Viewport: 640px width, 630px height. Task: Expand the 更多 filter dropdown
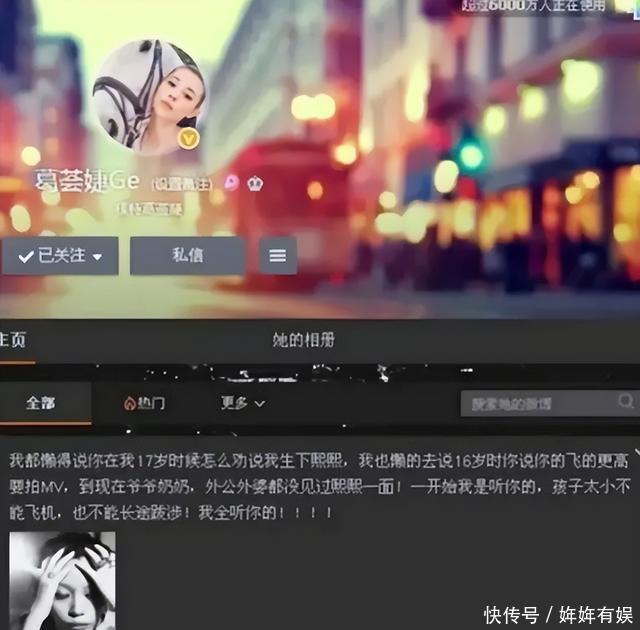[243, 403]
